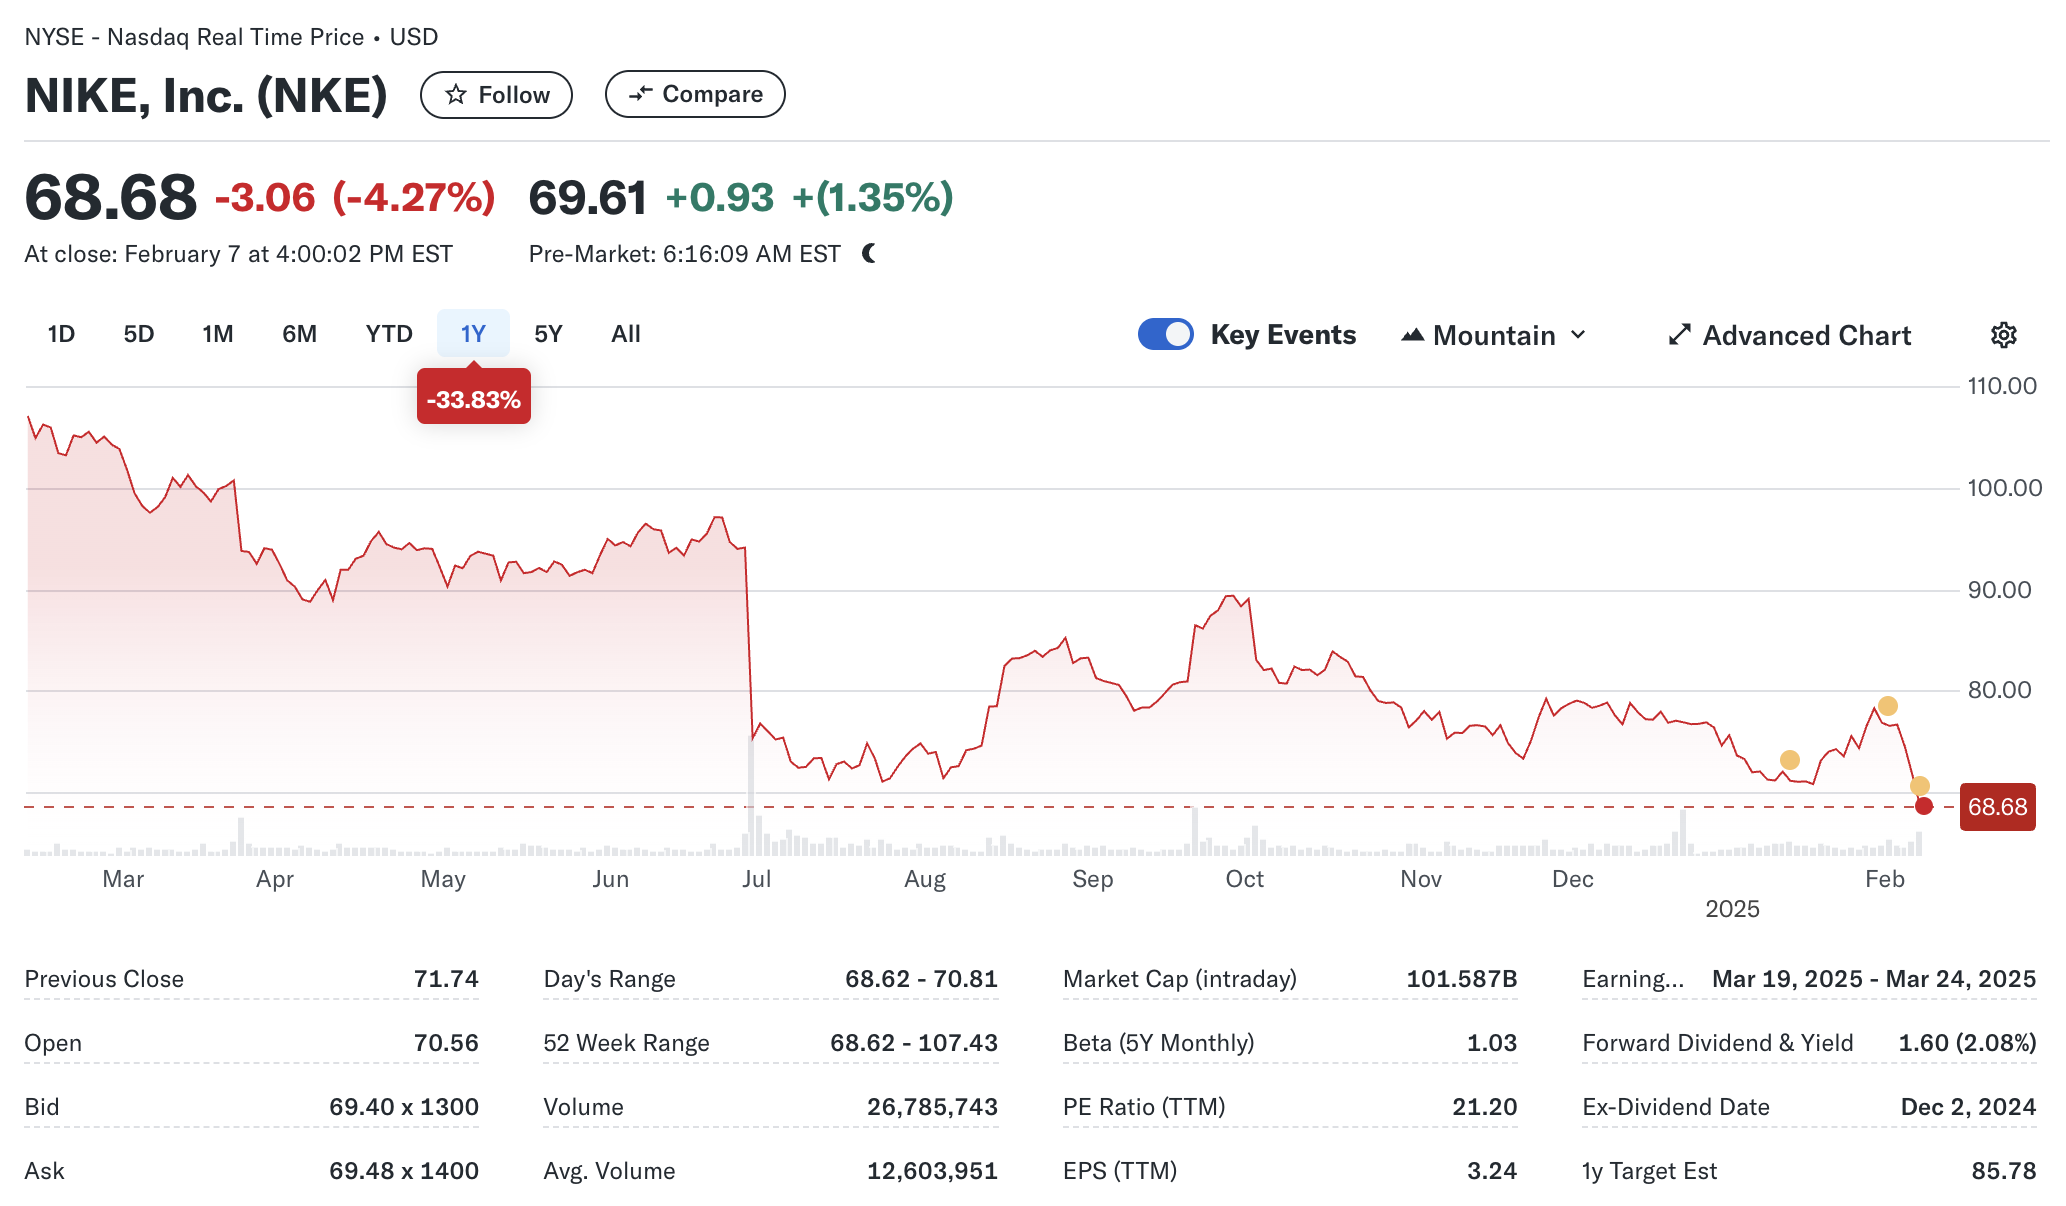Click the star icon on Follow
The height and width of the screenshot is (1206, 2066).
click(x=456, y=94)
